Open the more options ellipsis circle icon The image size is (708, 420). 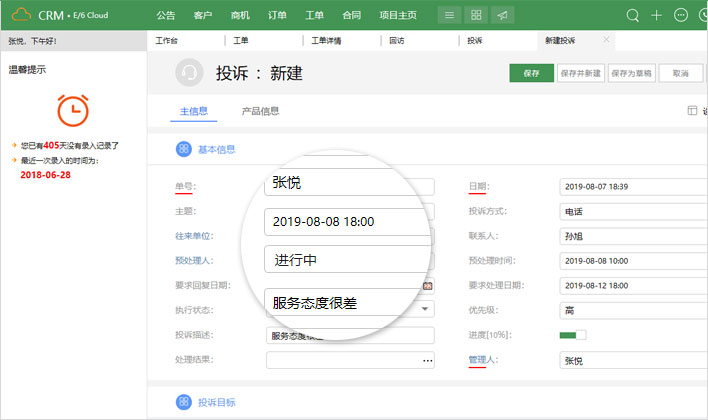pos(682,15)
